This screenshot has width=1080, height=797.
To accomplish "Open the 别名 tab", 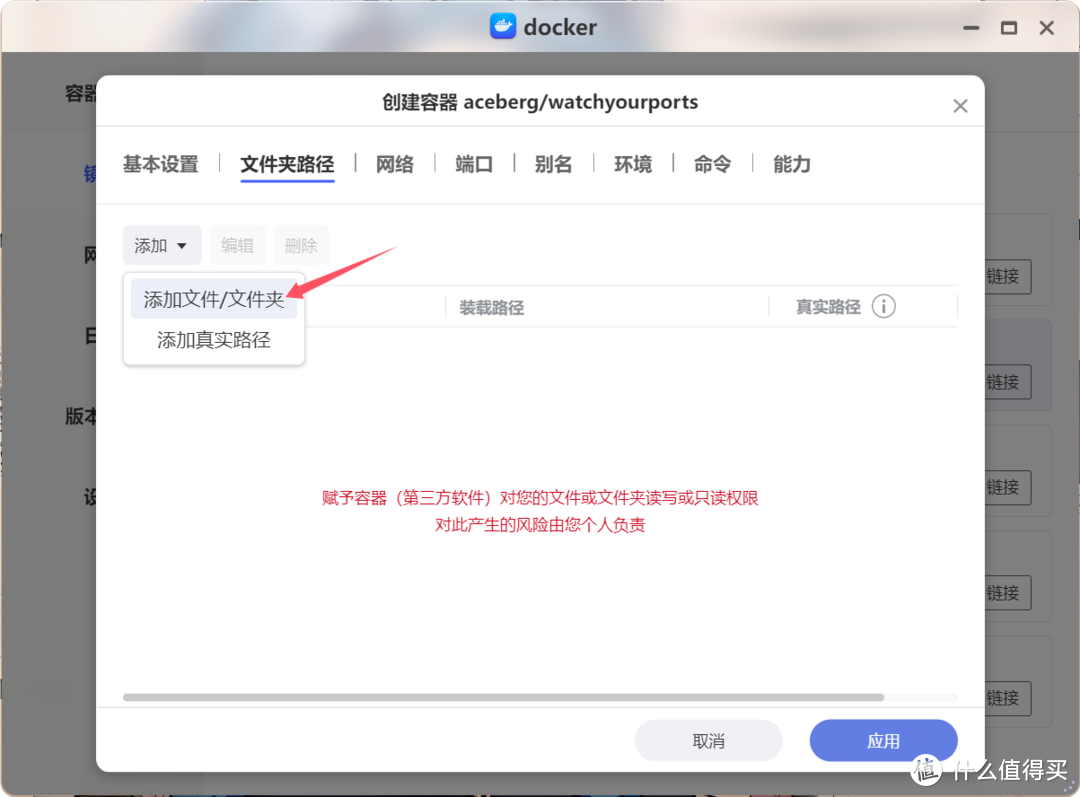I will [553, 164].
